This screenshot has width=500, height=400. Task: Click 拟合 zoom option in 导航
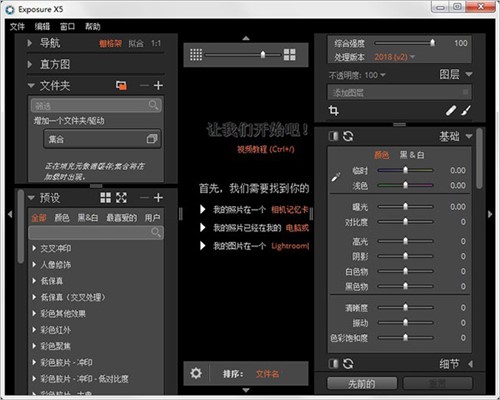[x=136, y=43]
